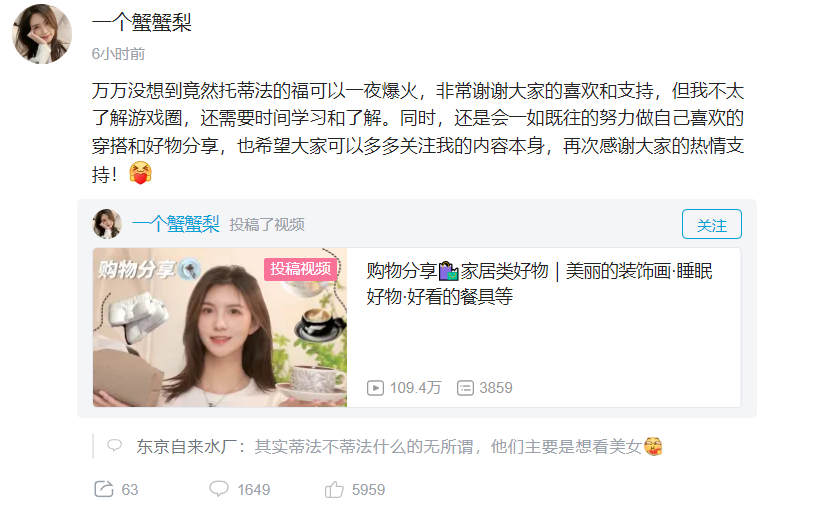
Task: Click the small comment bubble before 东京自来水厂
Action: tap(114, 446)
